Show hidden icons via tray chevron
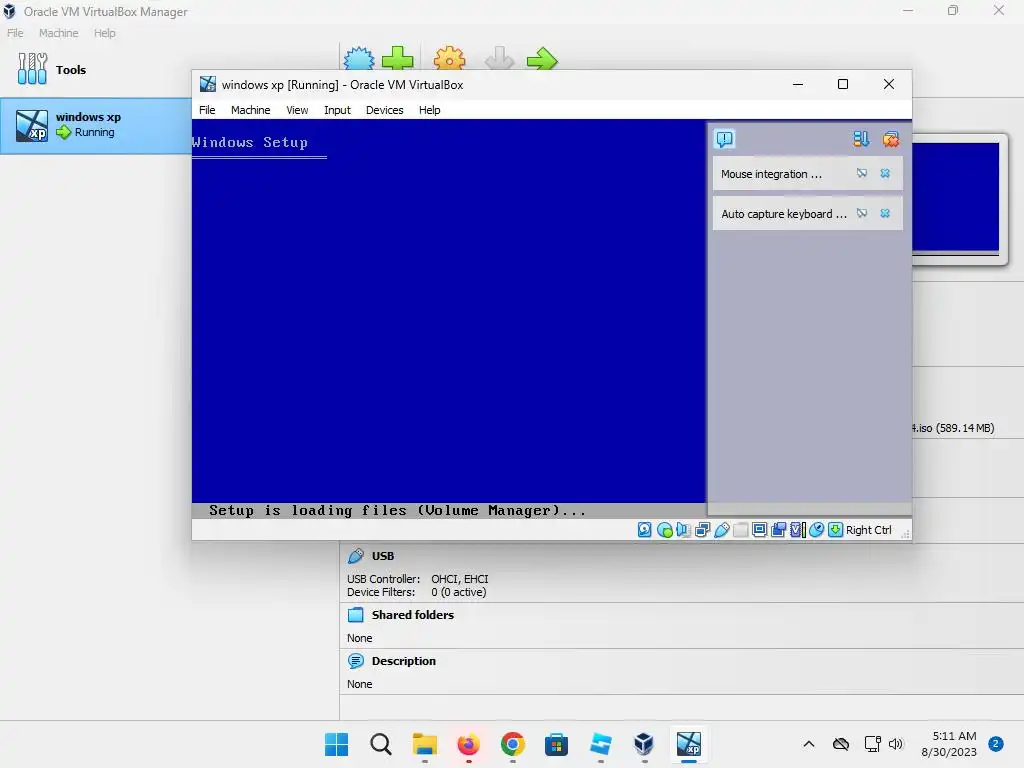The image size is (1024, 768). point(808,744)
